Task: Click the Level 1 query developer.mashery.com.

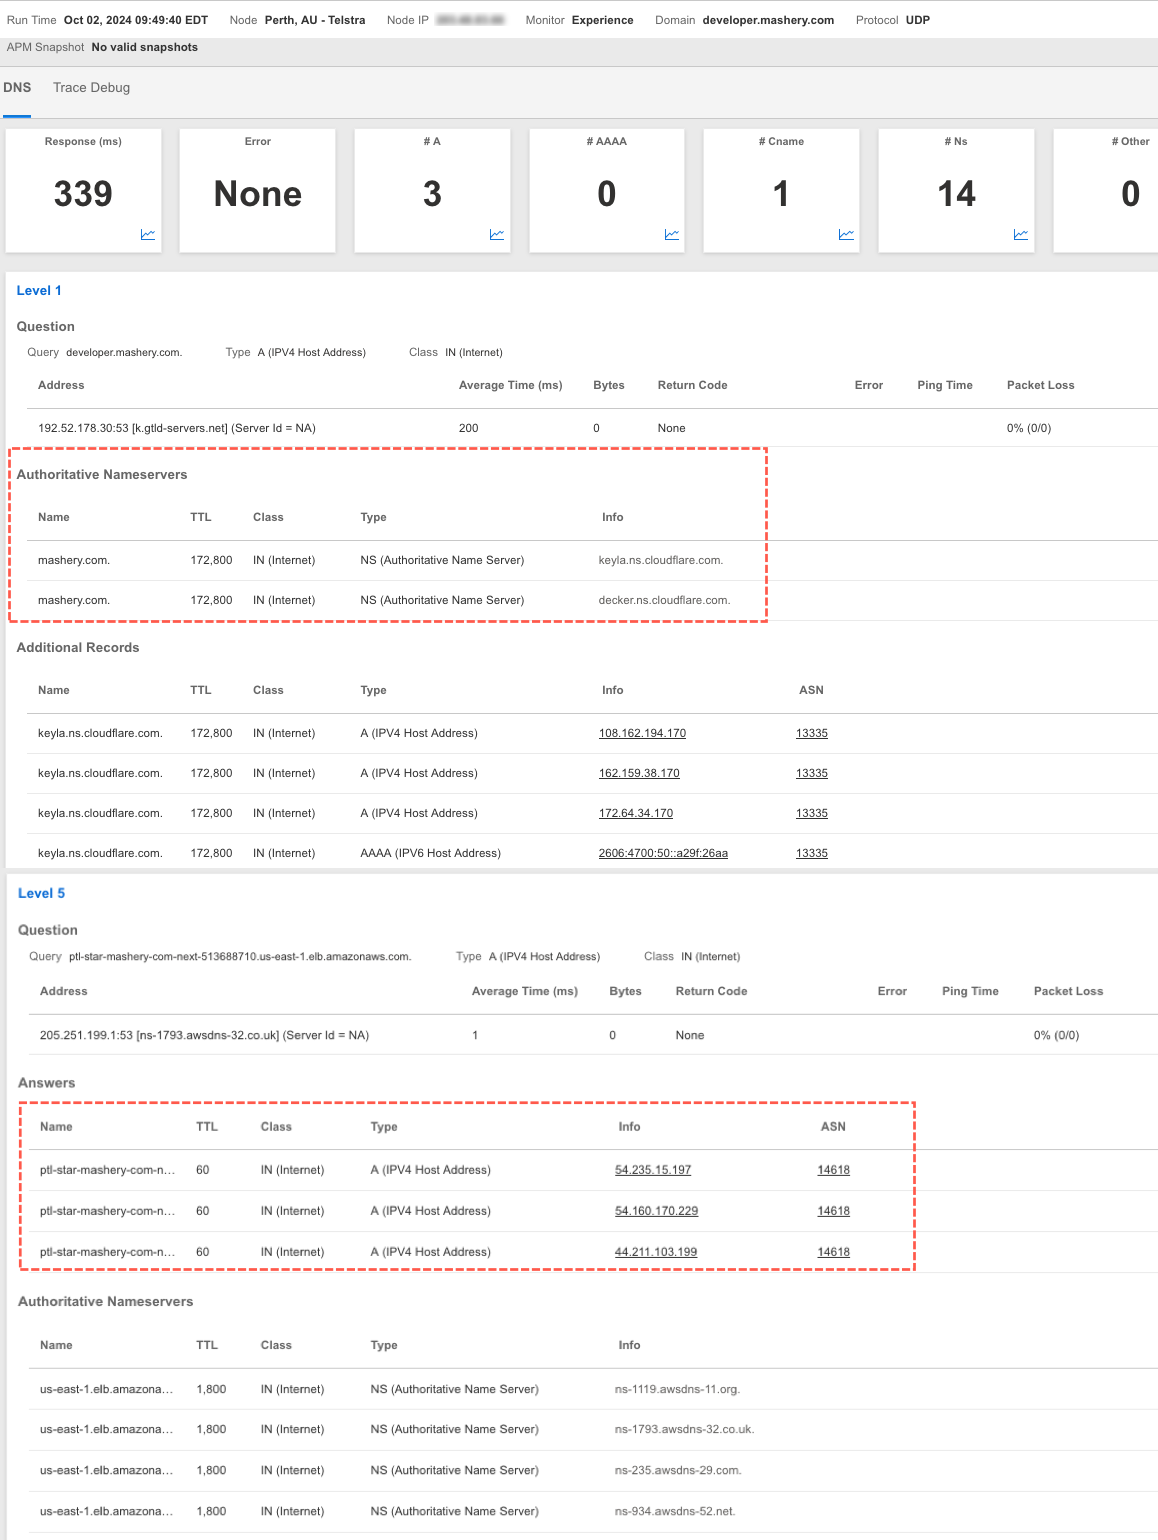Action: point(124,353)
